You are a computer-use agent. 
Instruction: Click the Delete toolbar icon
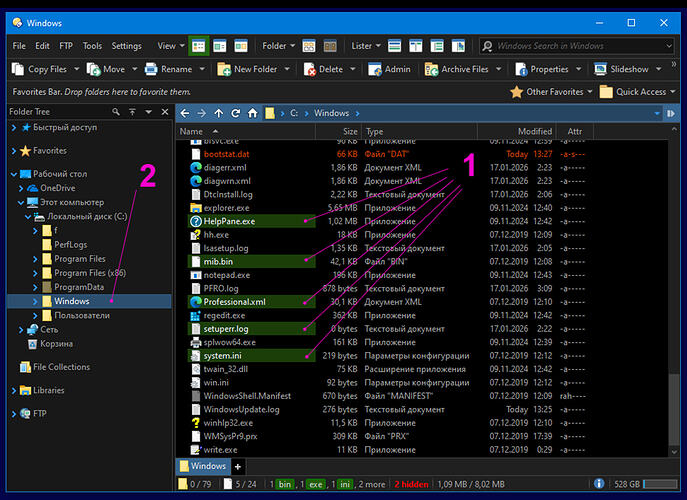tap(310, 69)
